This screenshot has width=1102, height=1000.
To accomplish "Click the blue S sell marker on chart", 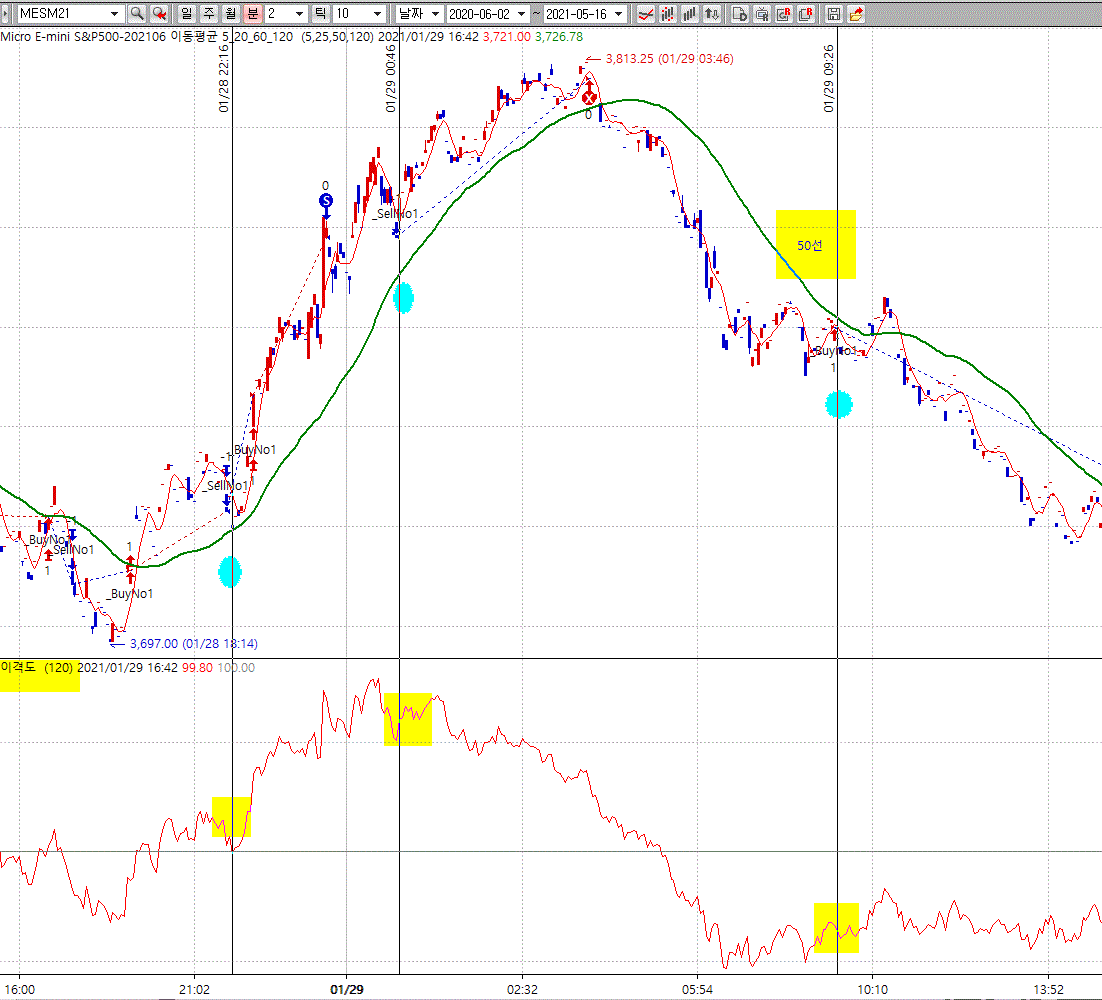I will (325, 201).
